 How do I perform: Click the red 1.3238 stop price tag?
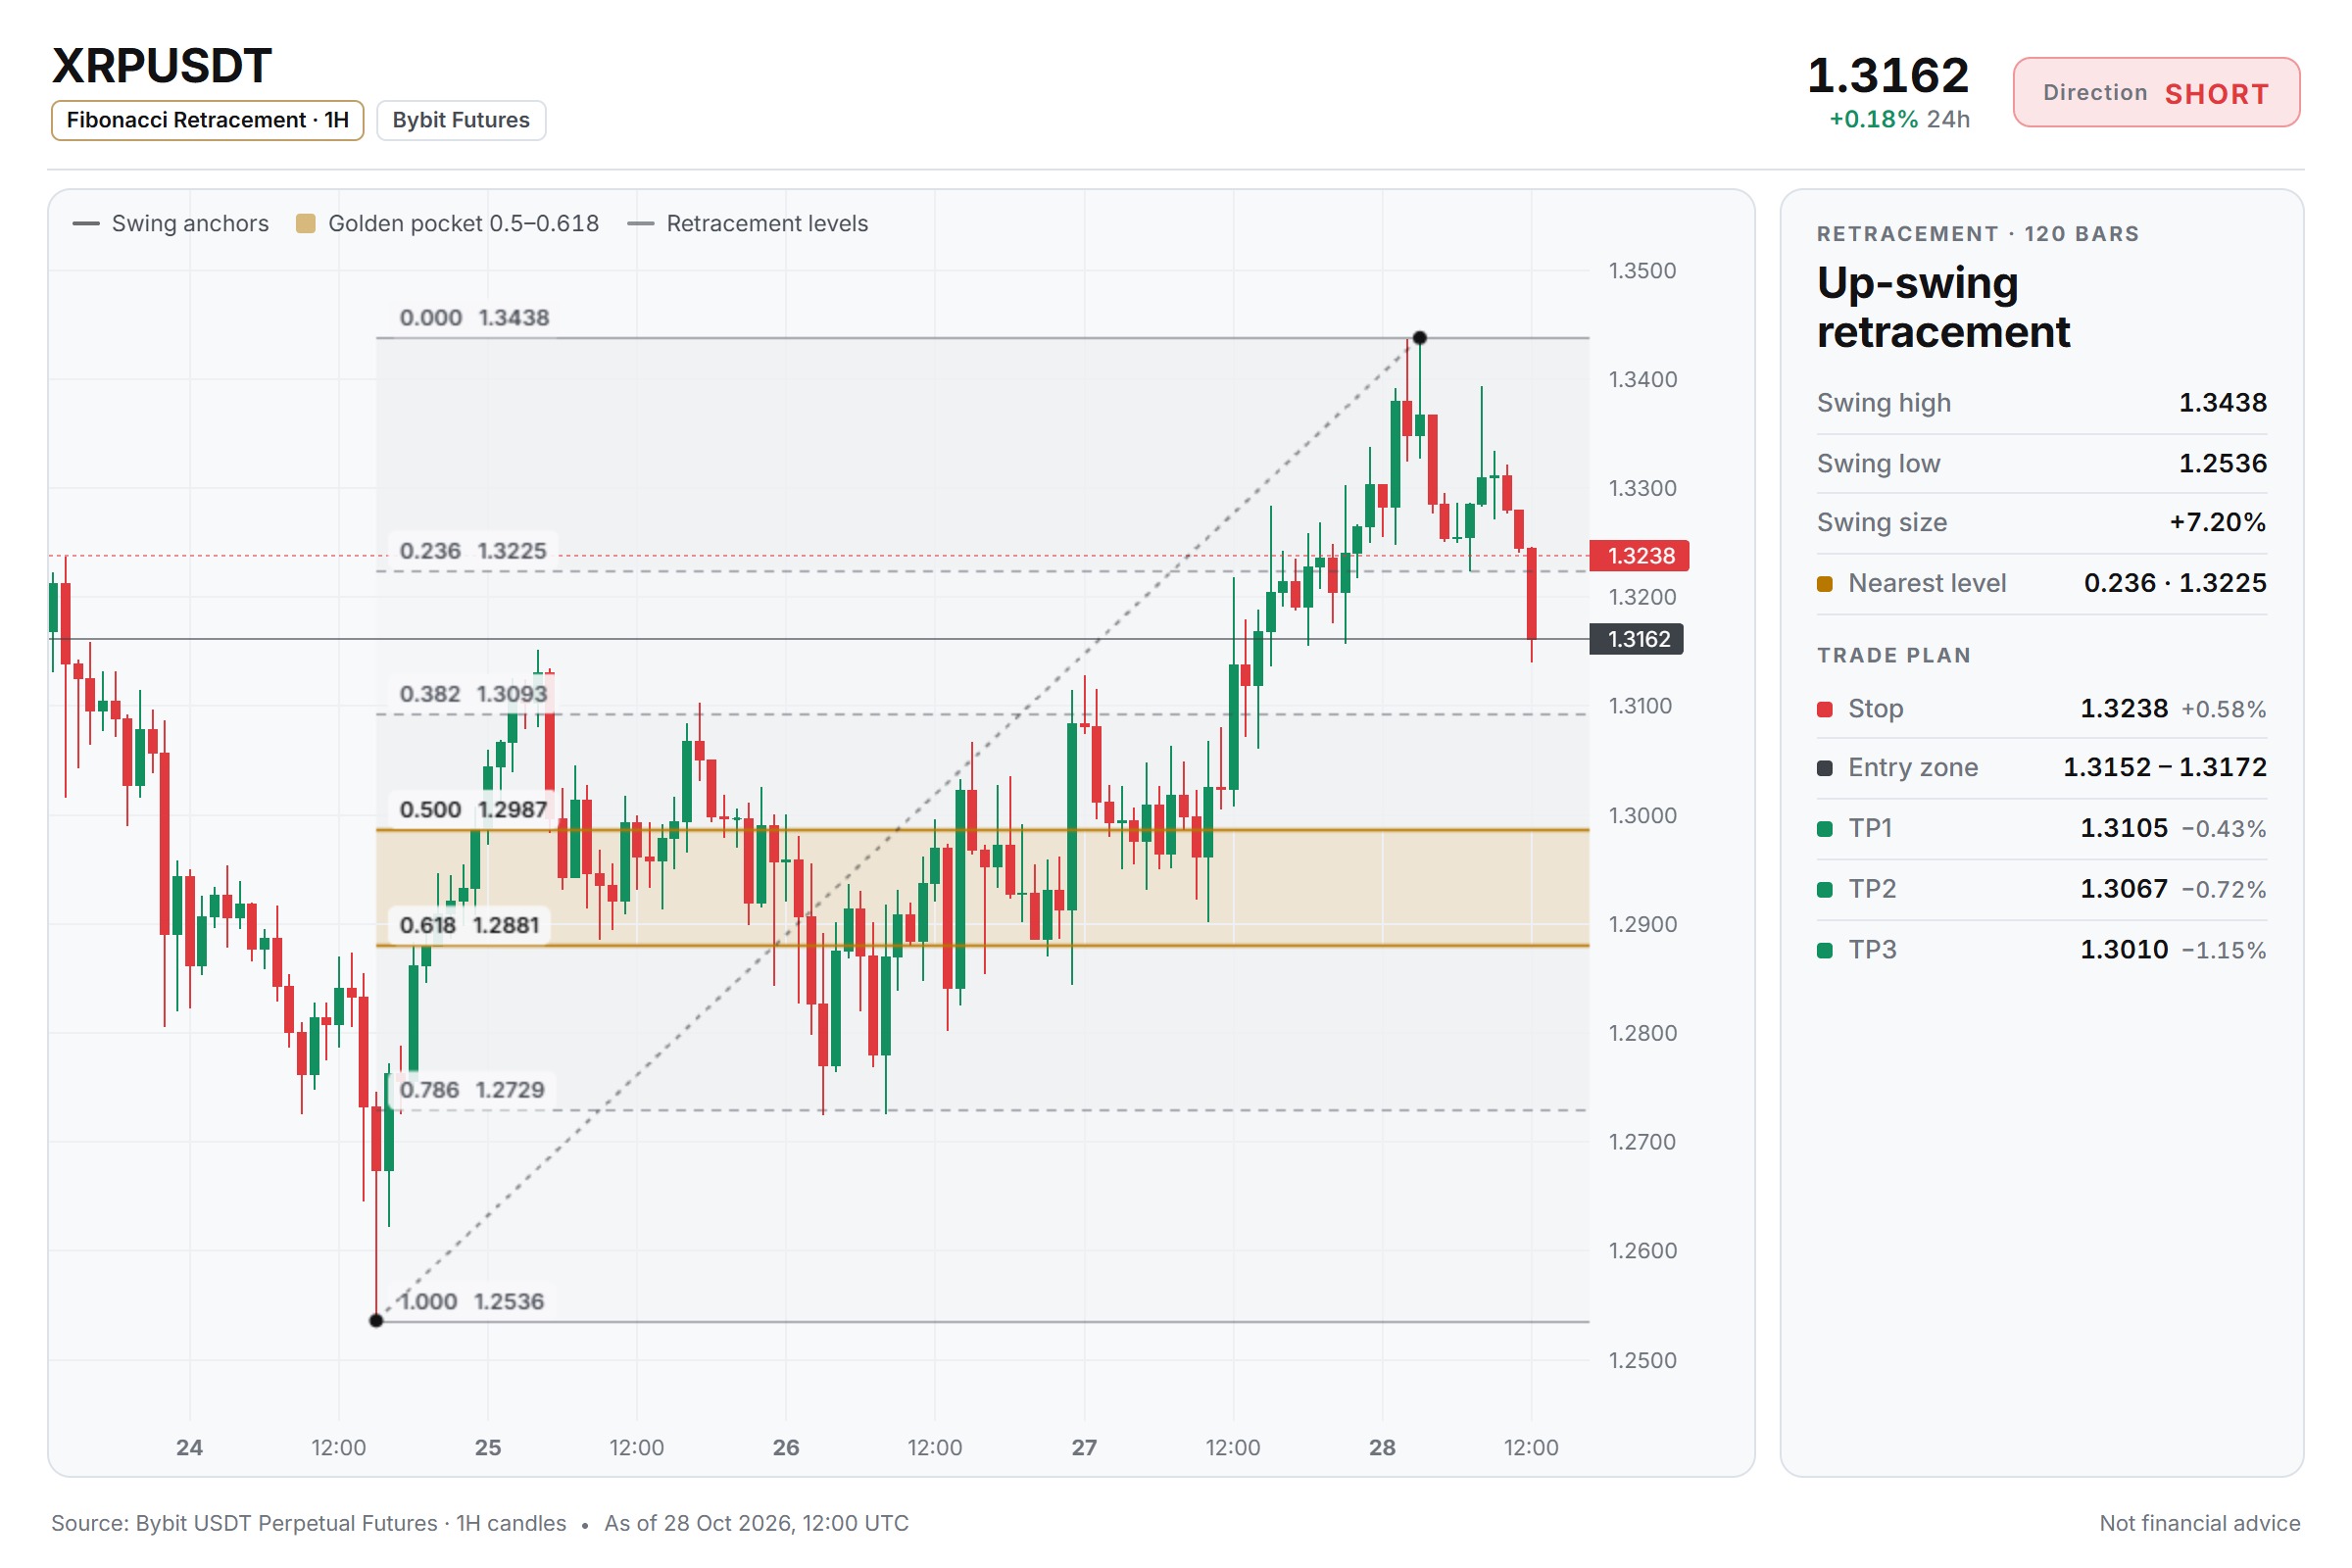click(1640, 555)
